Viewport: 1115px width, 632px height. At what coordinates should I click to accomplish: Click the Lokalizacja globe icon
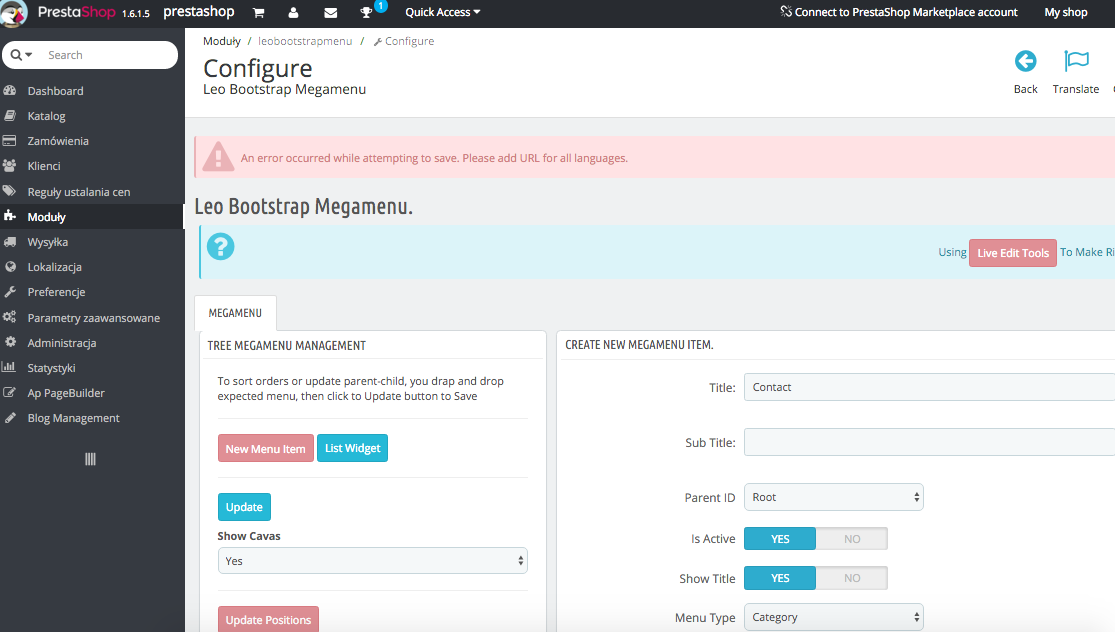pos(10,267)
